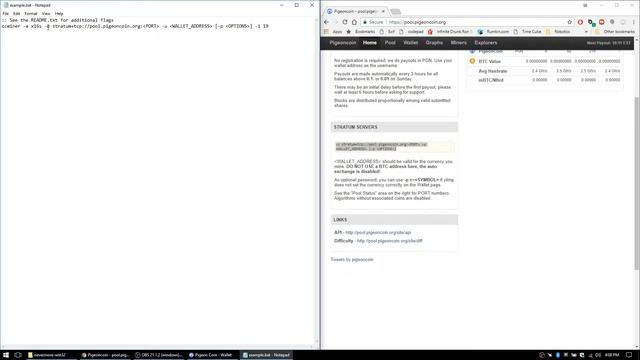Open the Miners navbar item
This screenshot has width=640, height=360.
[x=459, y=43]
